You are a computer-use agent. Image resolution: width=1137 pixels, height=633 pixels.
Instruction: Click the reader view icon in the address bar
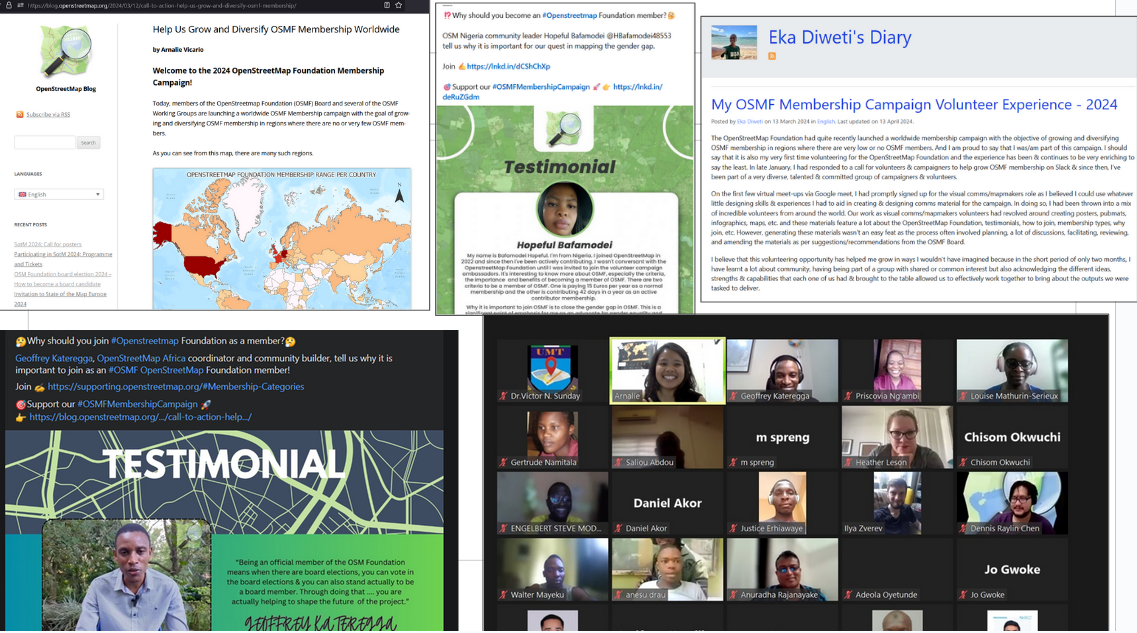click(386, 5)
